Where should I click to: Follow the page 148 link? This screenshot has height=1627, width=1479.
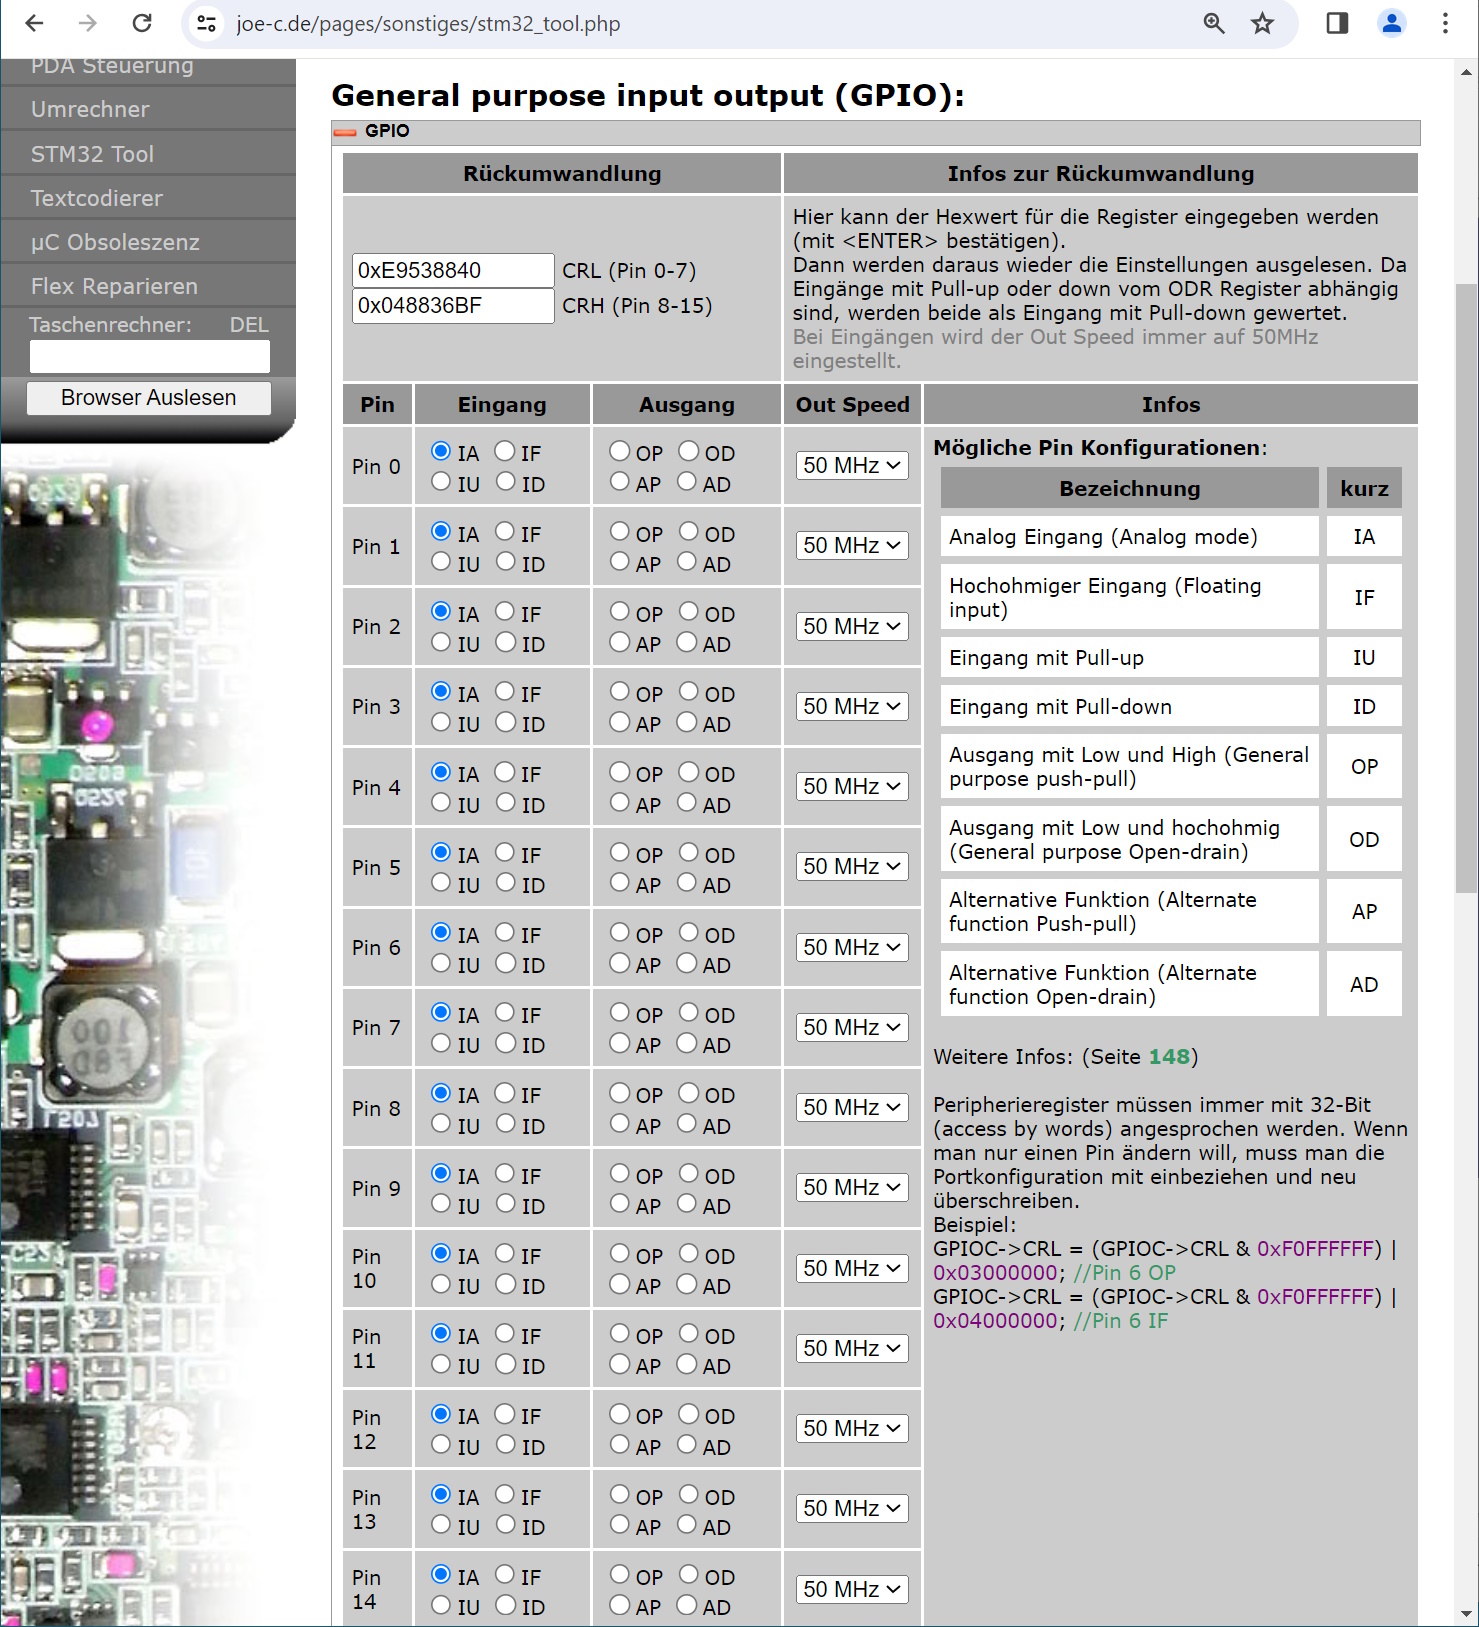(1168, 1057)
